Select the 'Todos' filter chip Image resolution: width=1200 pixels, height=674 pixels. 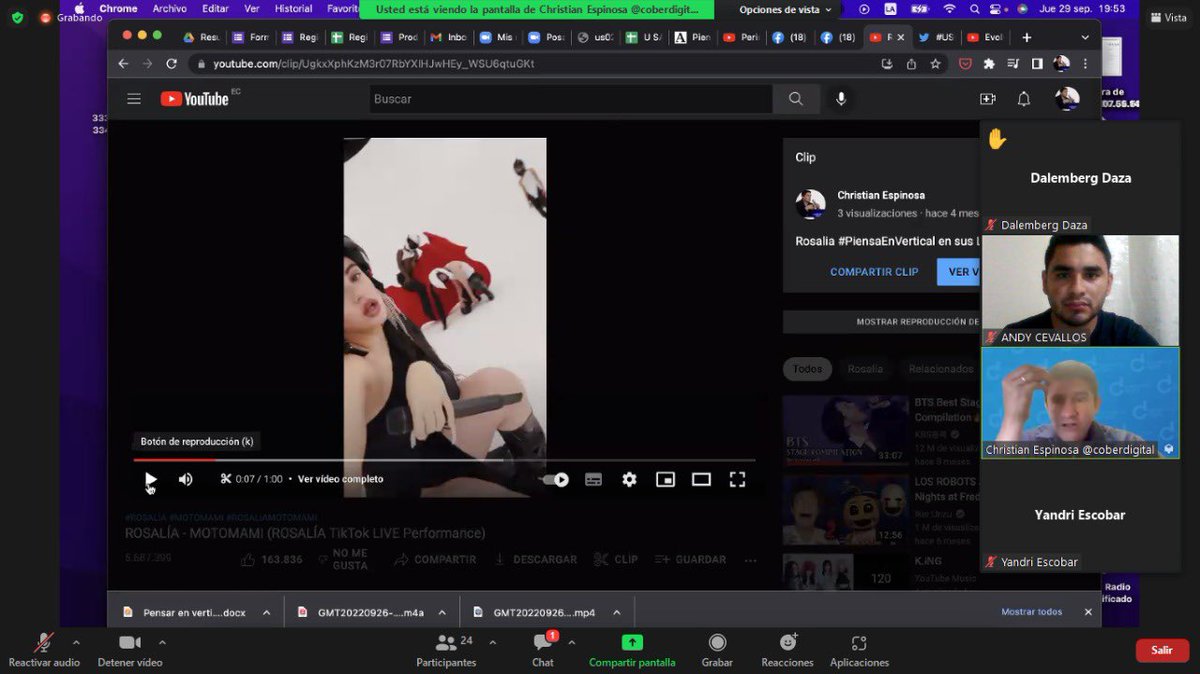pos(808,369)
